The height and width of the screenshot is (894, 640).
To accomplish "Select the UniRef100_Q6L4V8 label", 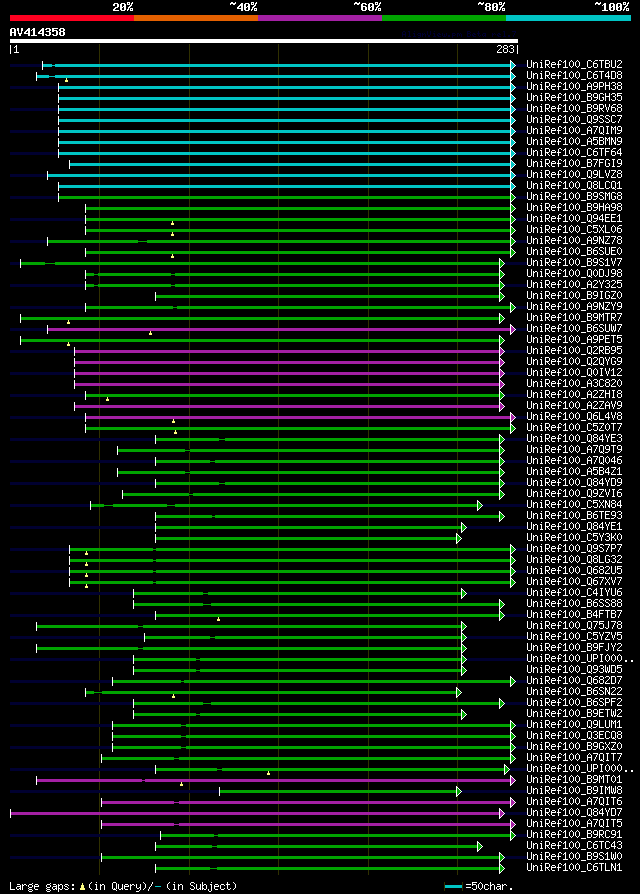I will point(574,417).
